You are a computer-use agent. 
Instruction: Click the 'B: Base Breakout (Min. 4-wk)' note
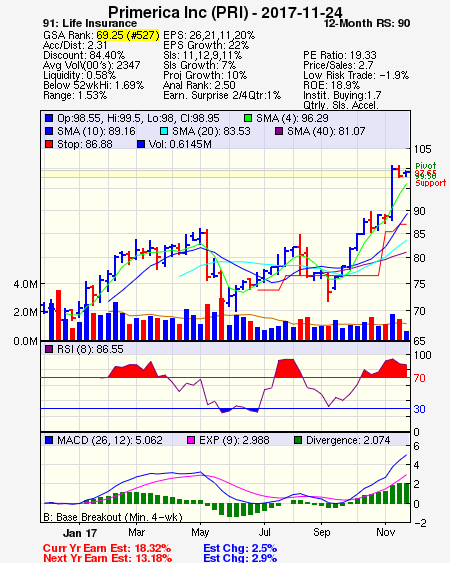click(113, 517)
